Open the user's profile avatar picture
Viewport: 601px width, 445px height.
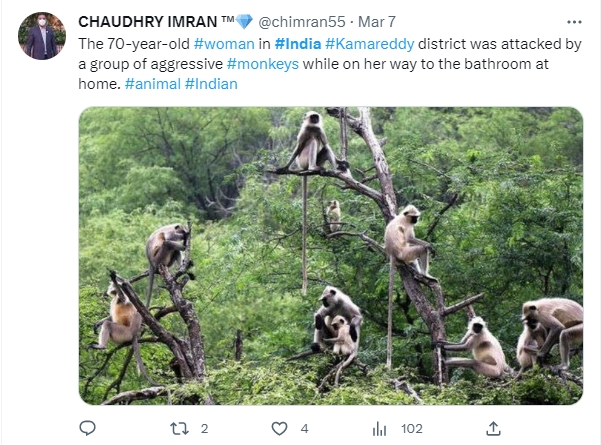(42, 36)
